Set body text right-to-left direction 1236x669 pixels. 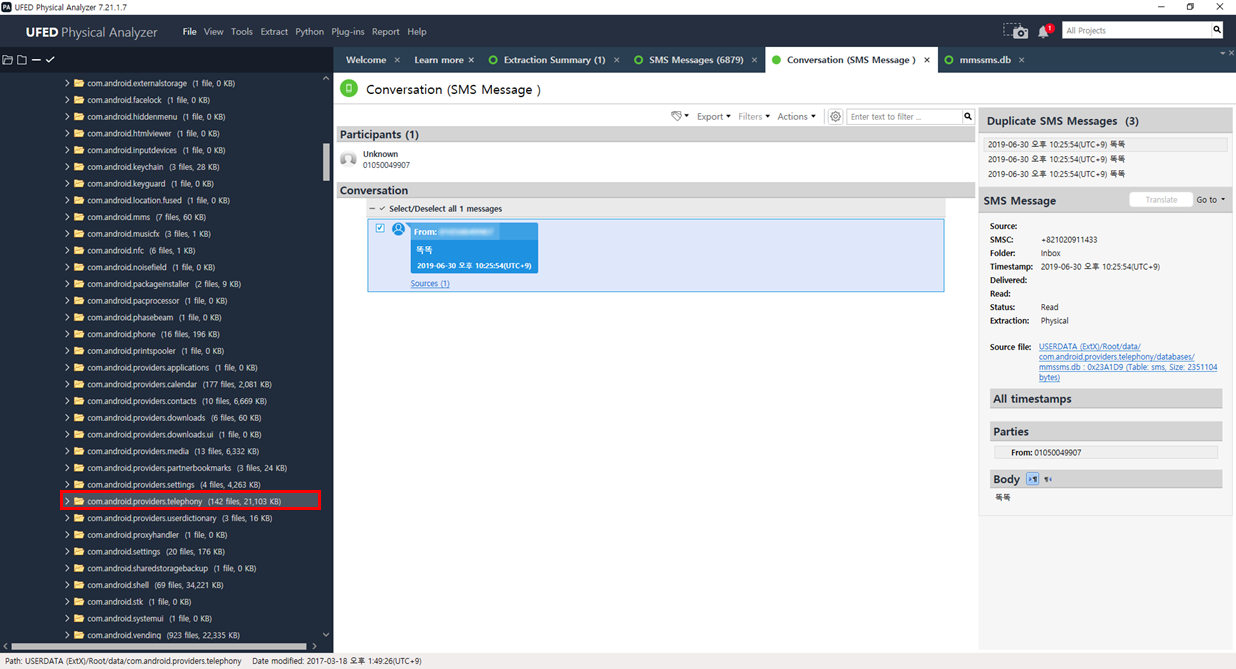click(x=1048, y=479)
